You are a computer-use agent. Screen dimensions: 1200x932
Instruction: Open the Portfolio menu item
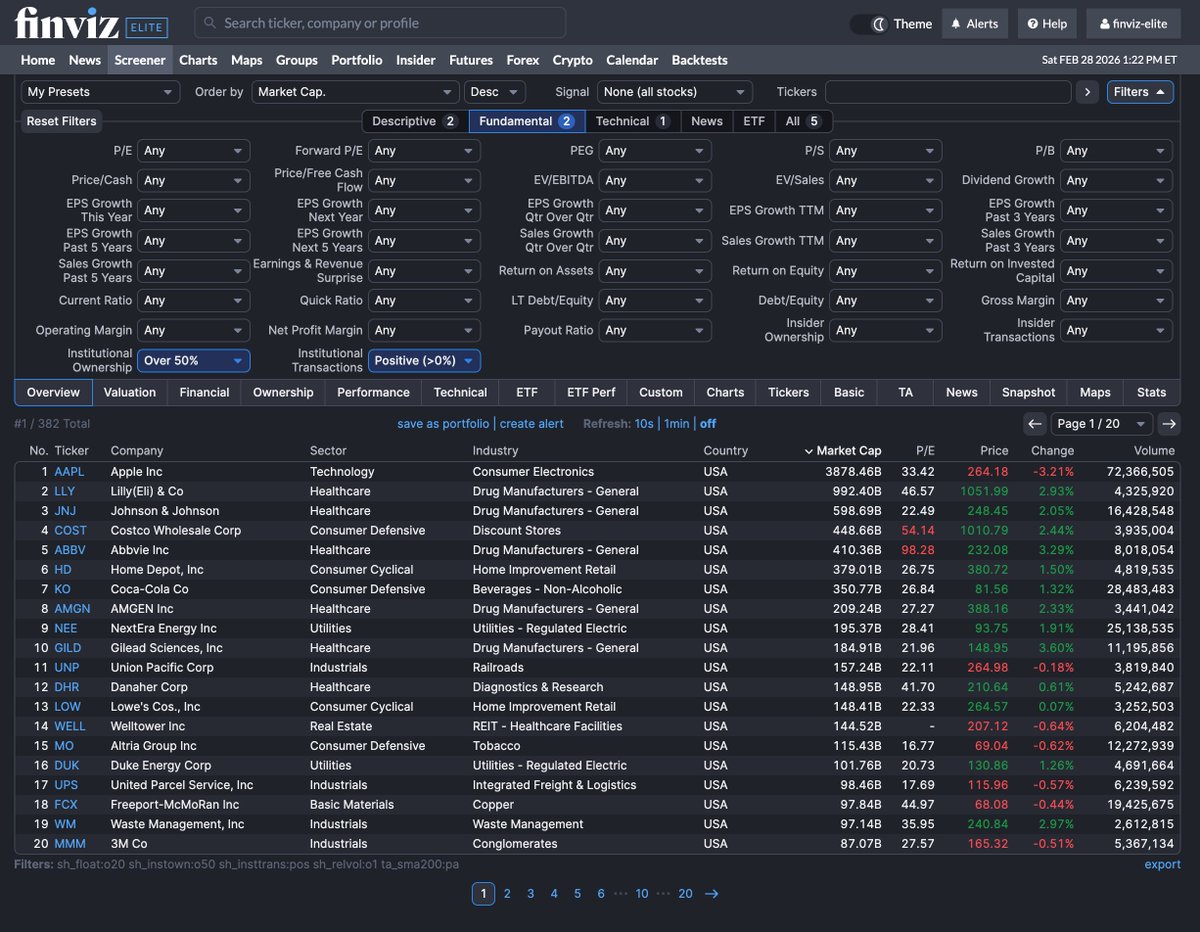coord(357,60)
